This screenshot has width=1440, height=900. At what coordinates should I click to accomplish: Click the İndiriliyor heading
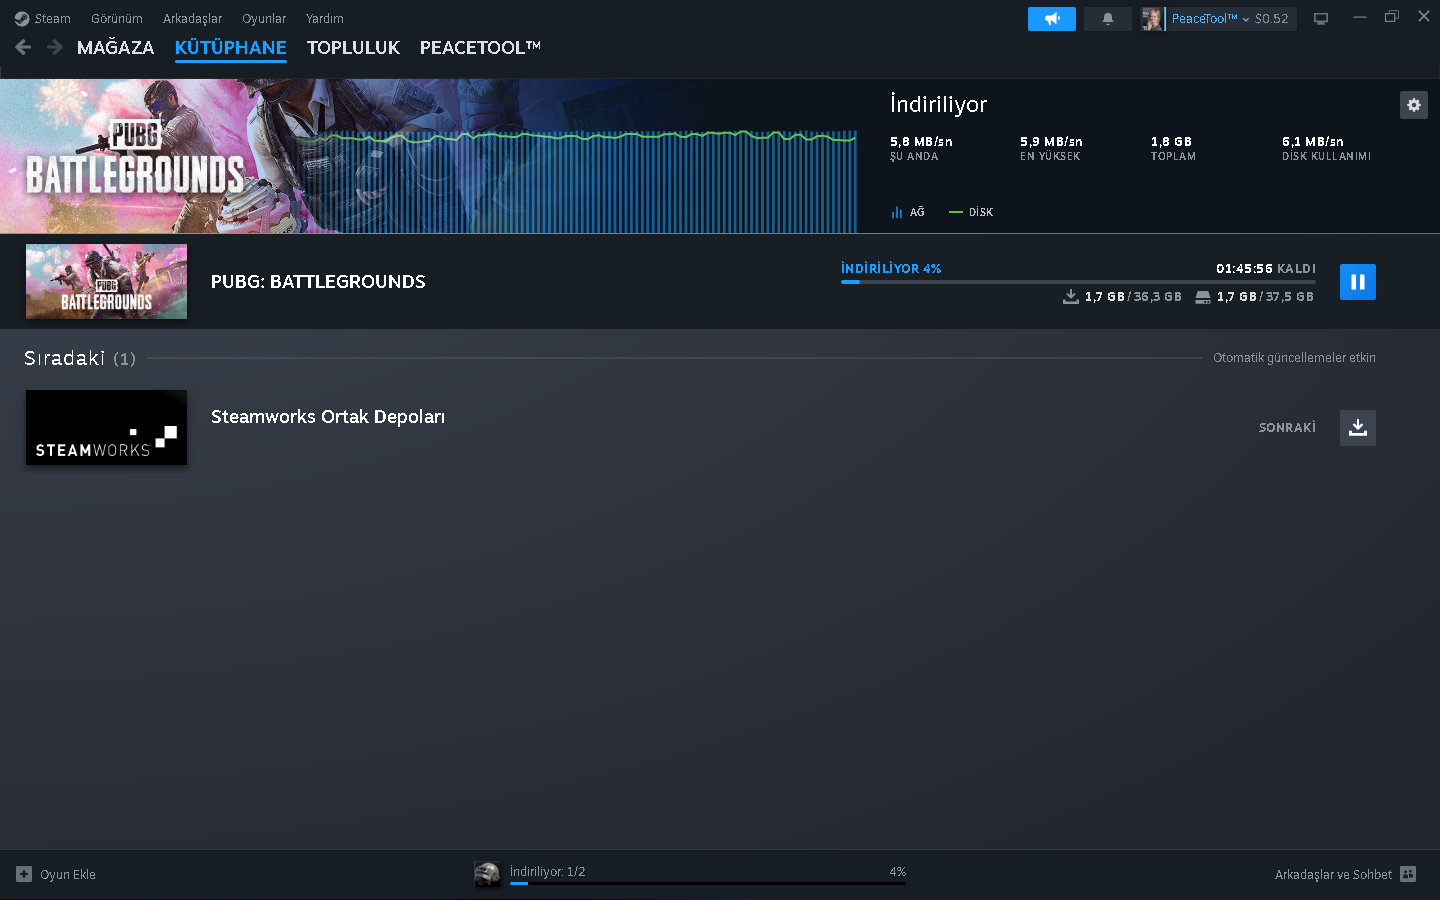coord(938,104)
